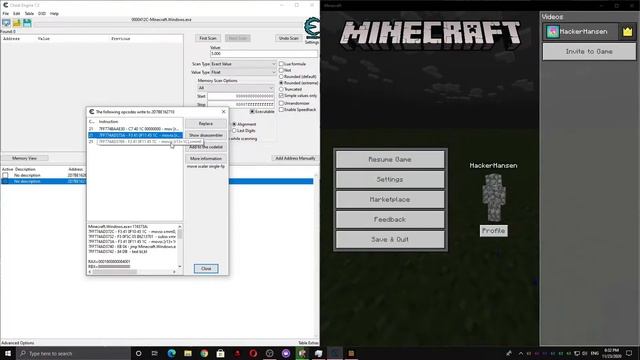The image size is (640, 360).
Task: Click HackerHansen's avatar icon in Videos panel
Action: (552, 32)
